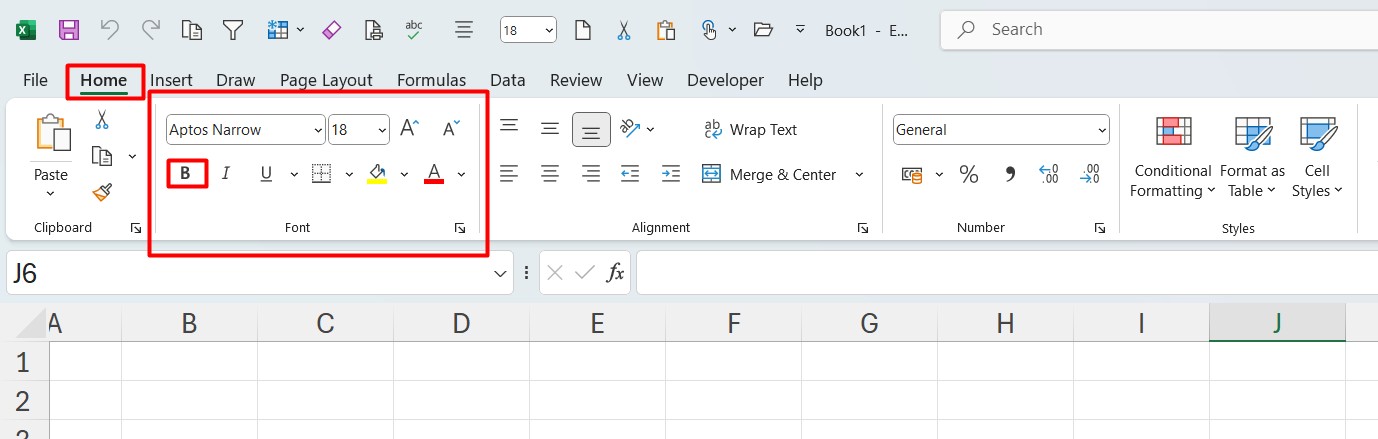The image size is (1378, 439).
Task: Expand the Paste options arrow below Paste
Action: [51, 194]
